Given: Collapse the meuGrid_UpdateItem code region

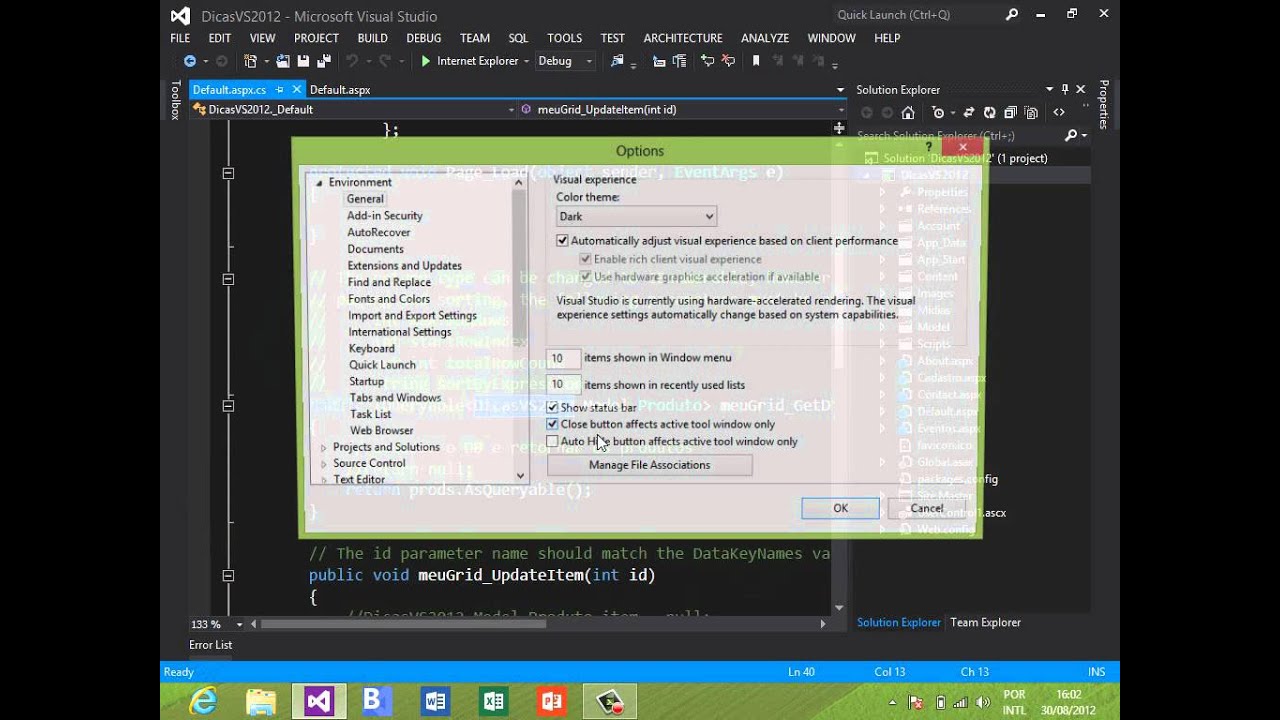Looking at the screenshot, I should pyautogui.click(x=228, y=576).
